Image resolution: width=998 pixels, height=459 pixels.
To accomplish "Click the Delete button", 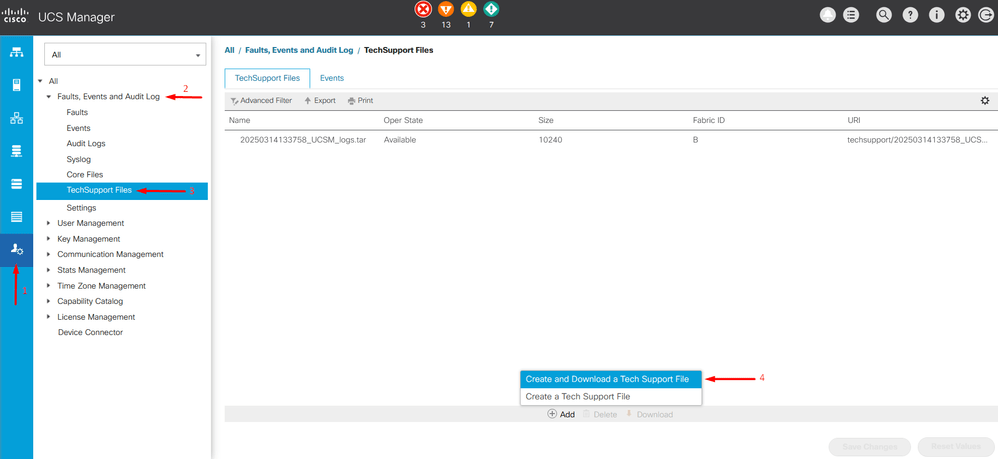I will [600, 414].
